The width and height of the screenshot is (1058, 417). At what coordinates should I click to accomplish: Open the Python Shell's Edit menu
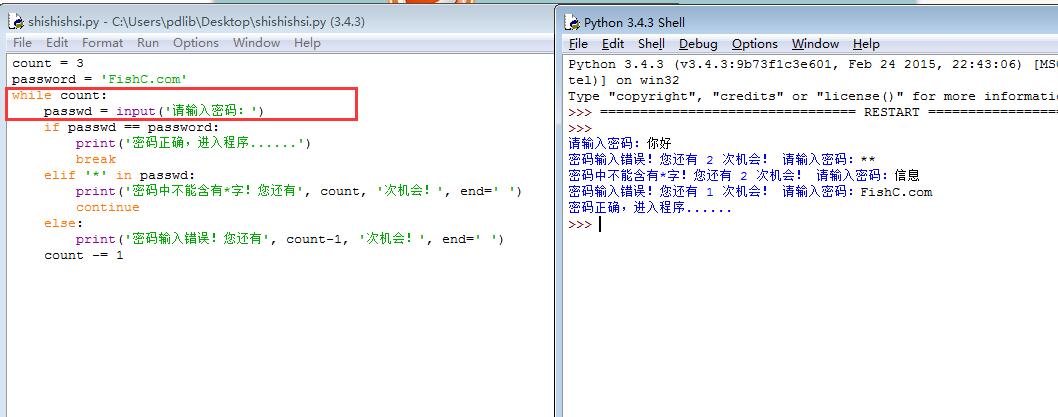point(613,44)
